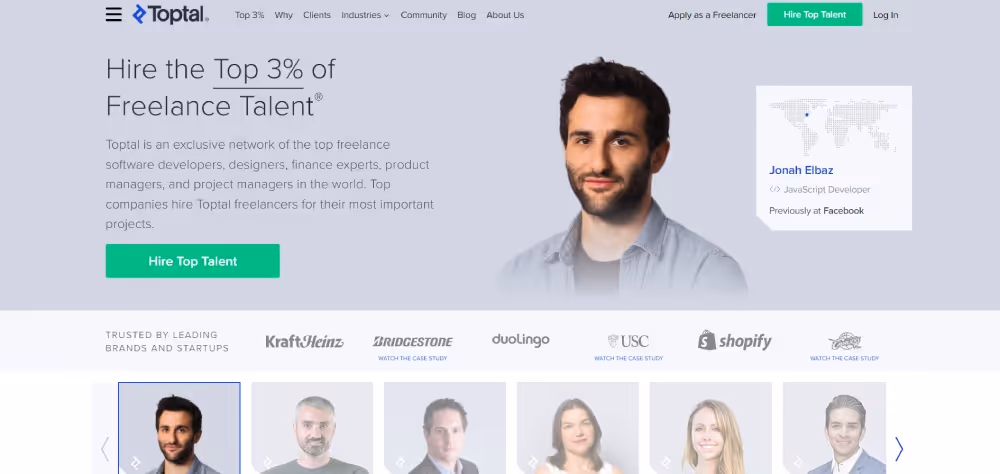The width and height of the screenshot is (1000, 474).
Task: Go to the Community page
Action: pos(423,15)
